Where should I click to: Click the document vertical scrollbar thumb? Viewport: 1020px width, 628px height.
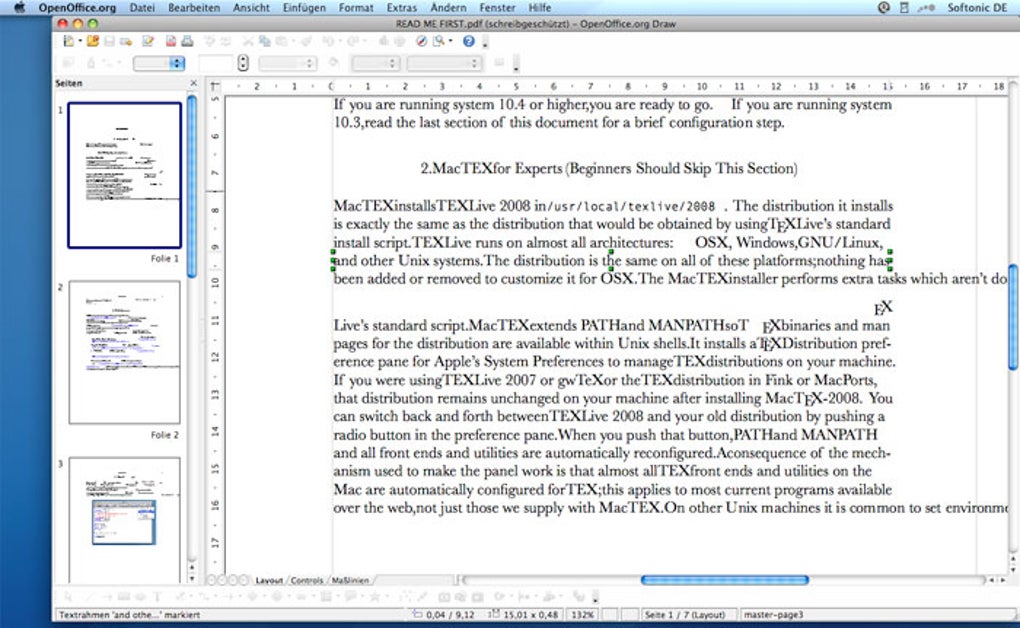tap(1013, 317)
